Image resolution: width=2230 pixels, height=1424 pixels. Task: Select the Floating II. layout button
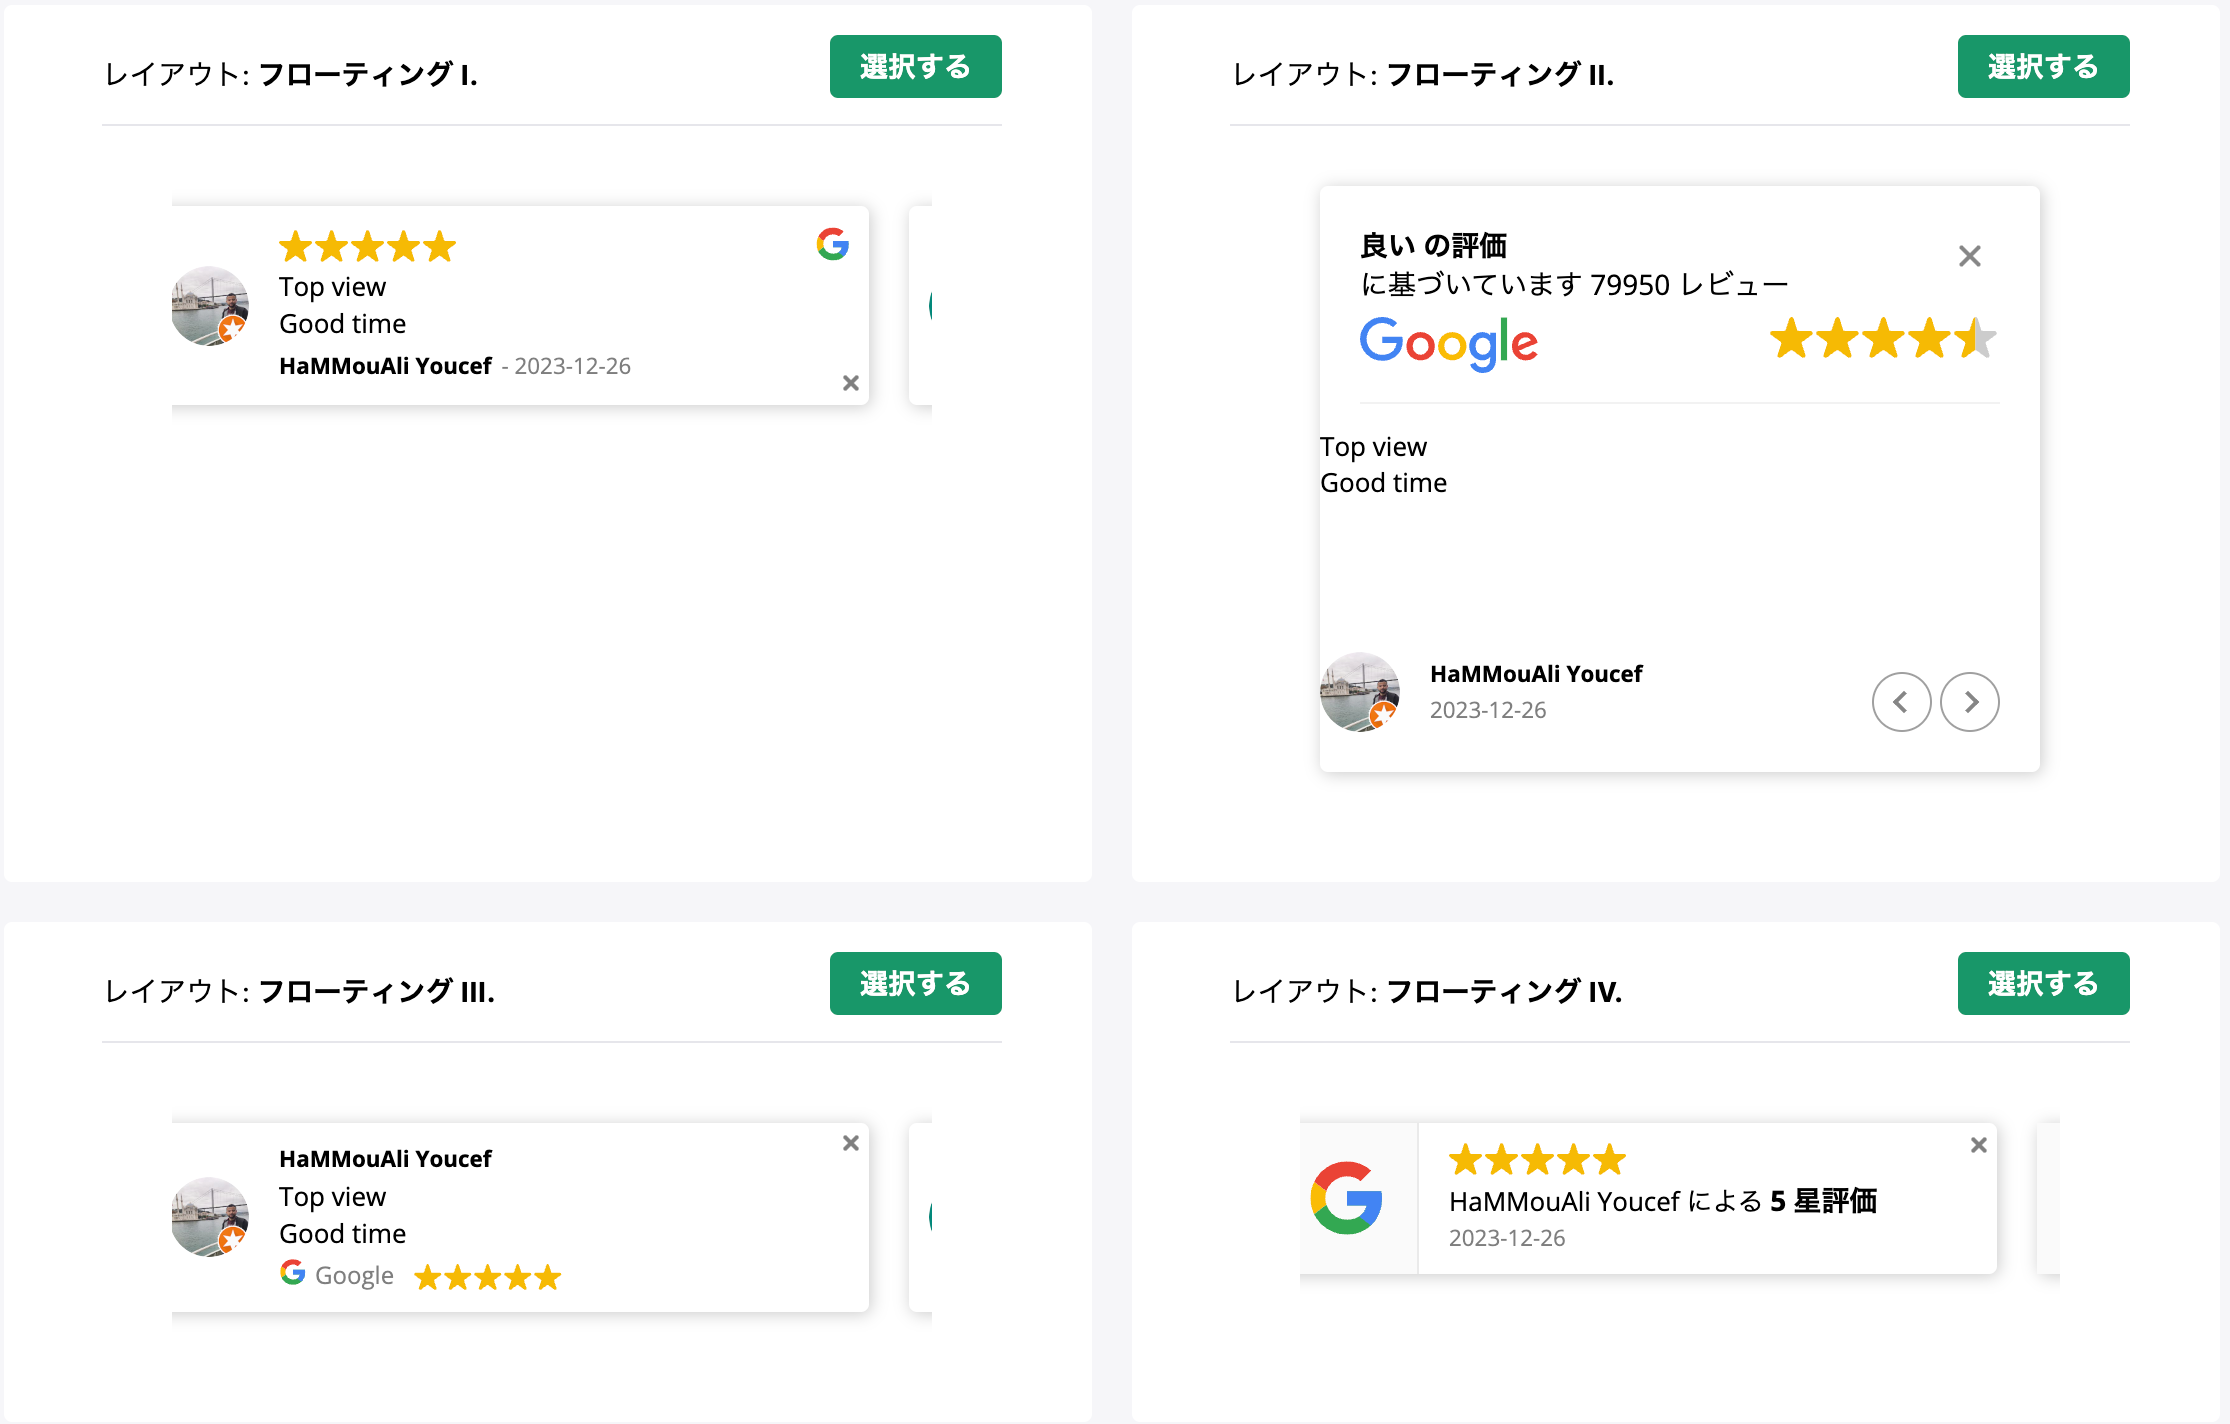[2043, 67]
